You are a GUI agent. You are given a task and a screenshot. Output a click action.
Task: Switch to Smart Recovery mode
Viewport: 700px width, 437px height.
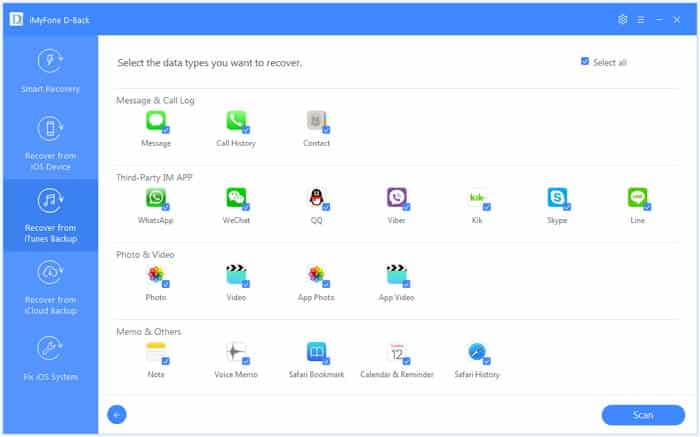point(49,70)
